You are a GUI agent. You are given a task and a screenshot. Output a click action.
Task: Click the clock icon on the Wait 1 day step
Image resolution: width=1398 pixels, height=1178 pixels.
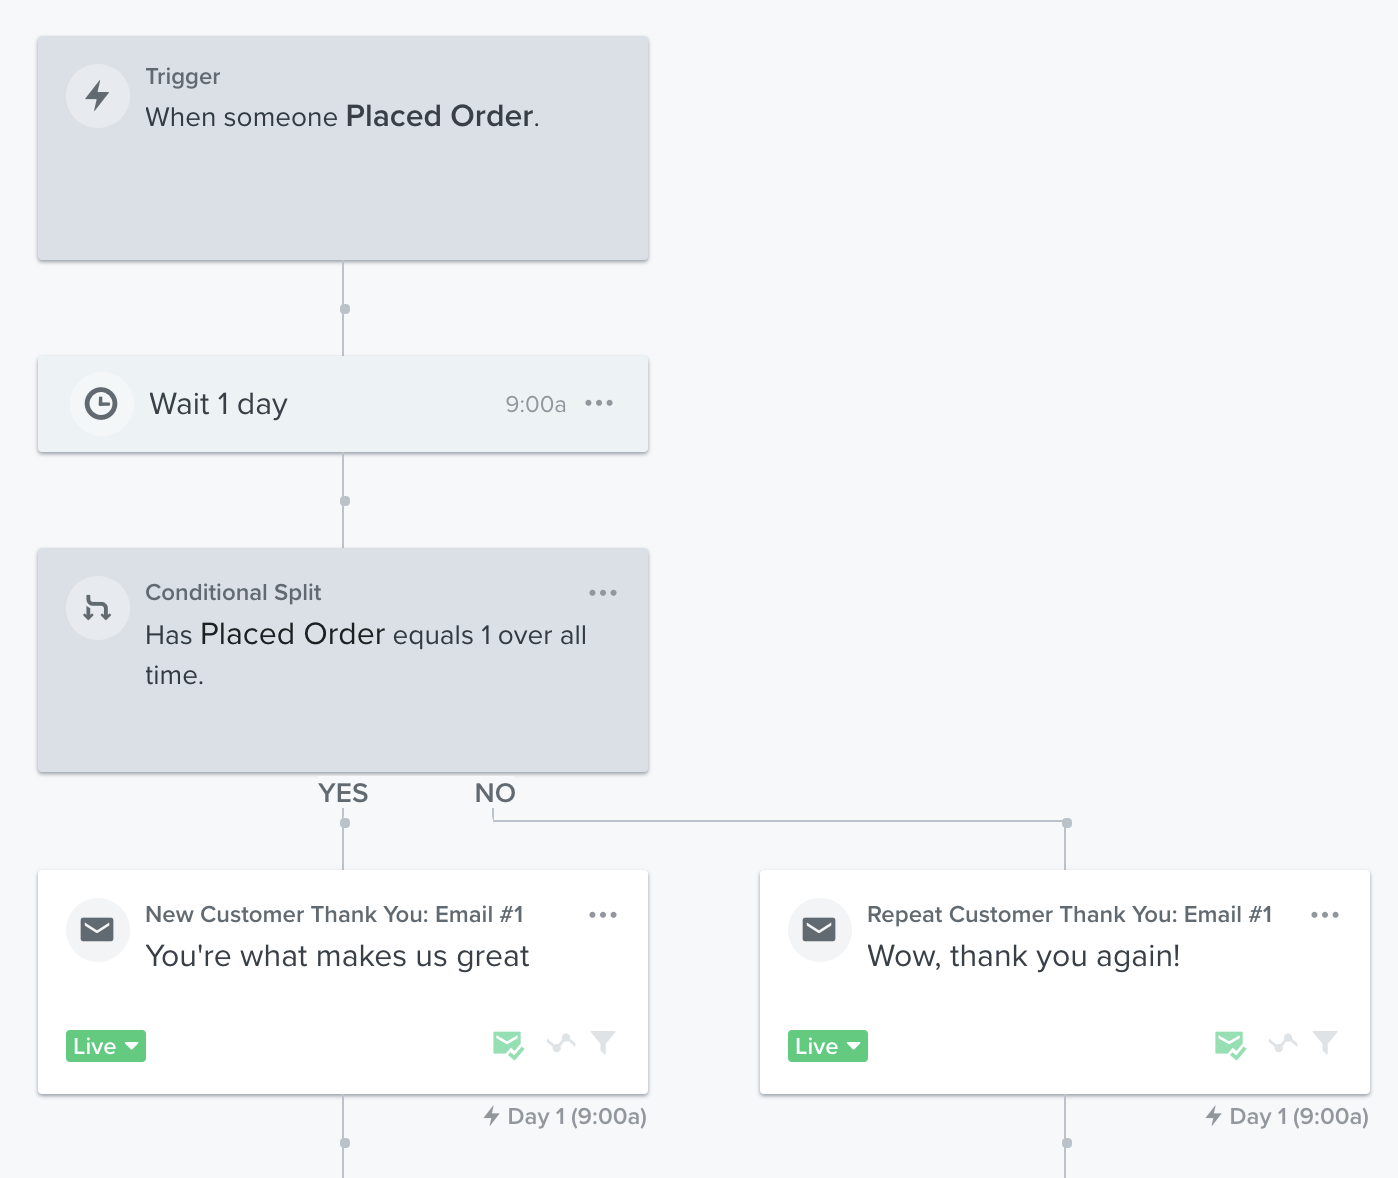[x=101, y=404]
